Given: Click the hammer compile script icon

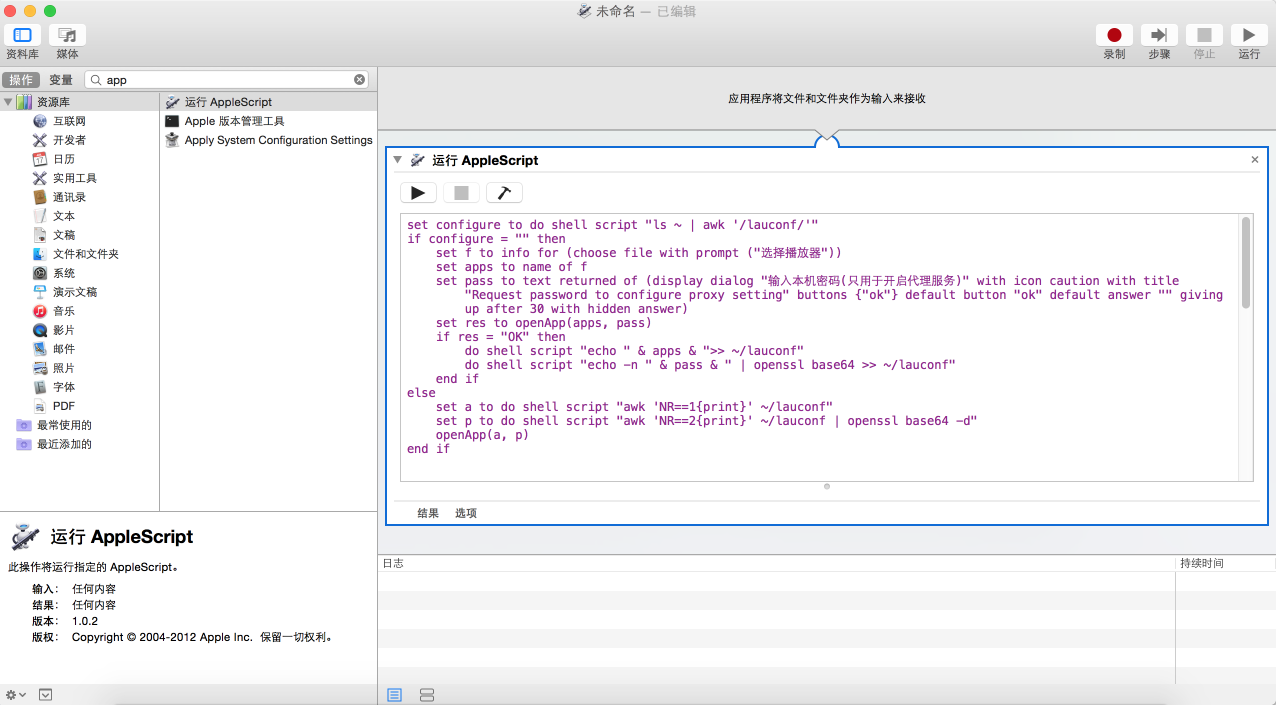Looking at the screenshot, I should point(504,193).
